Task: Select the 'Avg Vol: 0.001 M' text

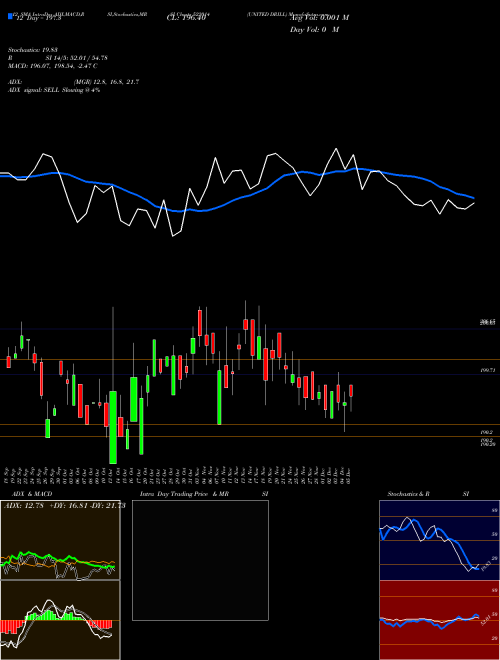Action: pyautogui.click(x=319, y=18)
